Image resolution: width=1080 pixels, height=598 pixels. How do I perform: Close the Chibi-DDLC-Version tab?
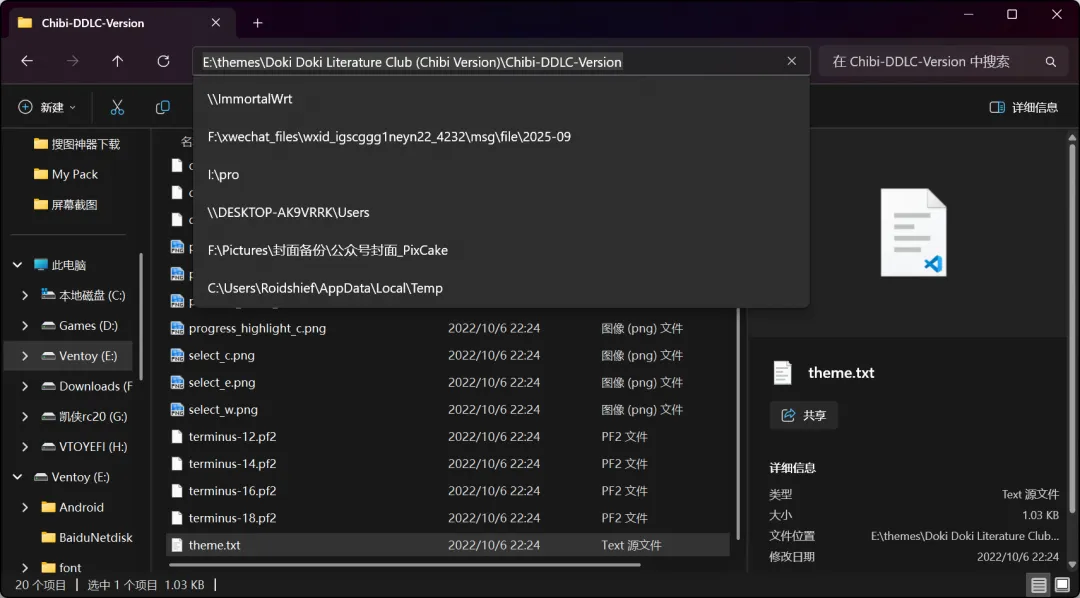(x=216, y=23)
